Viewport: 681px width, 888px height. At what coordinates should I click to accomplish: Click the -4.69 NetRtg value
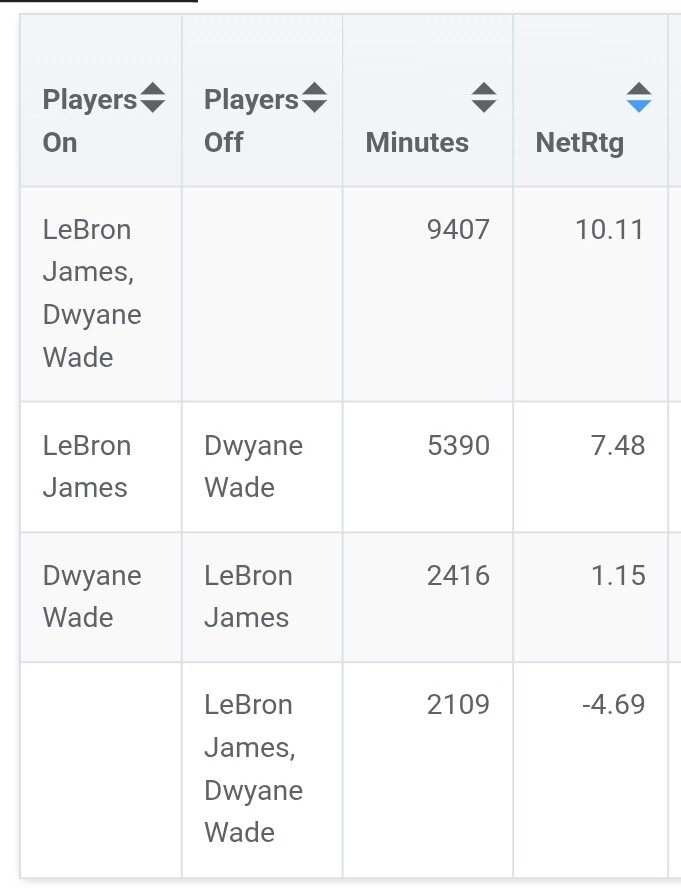tap(613, 705)
